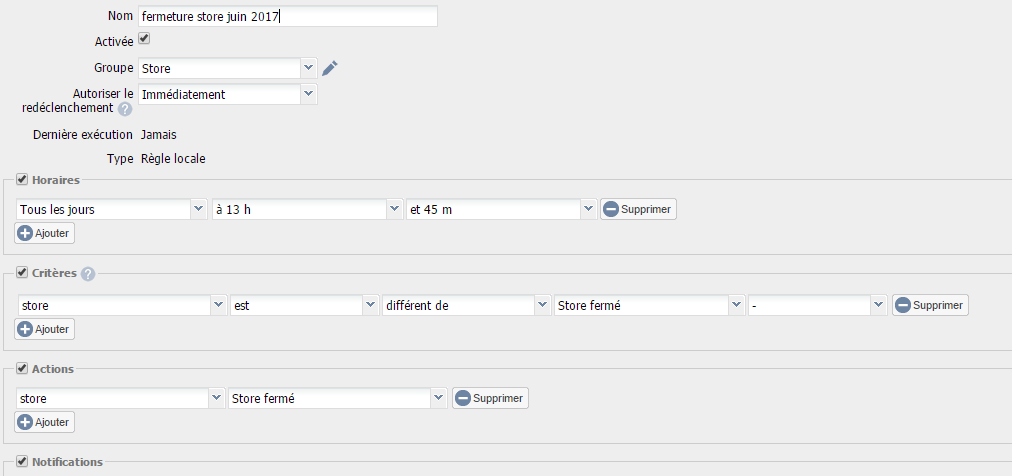Screen dimensions: 1012x476
Task: Toggle the Notifications section checkbox
Action: pos(22,462)
